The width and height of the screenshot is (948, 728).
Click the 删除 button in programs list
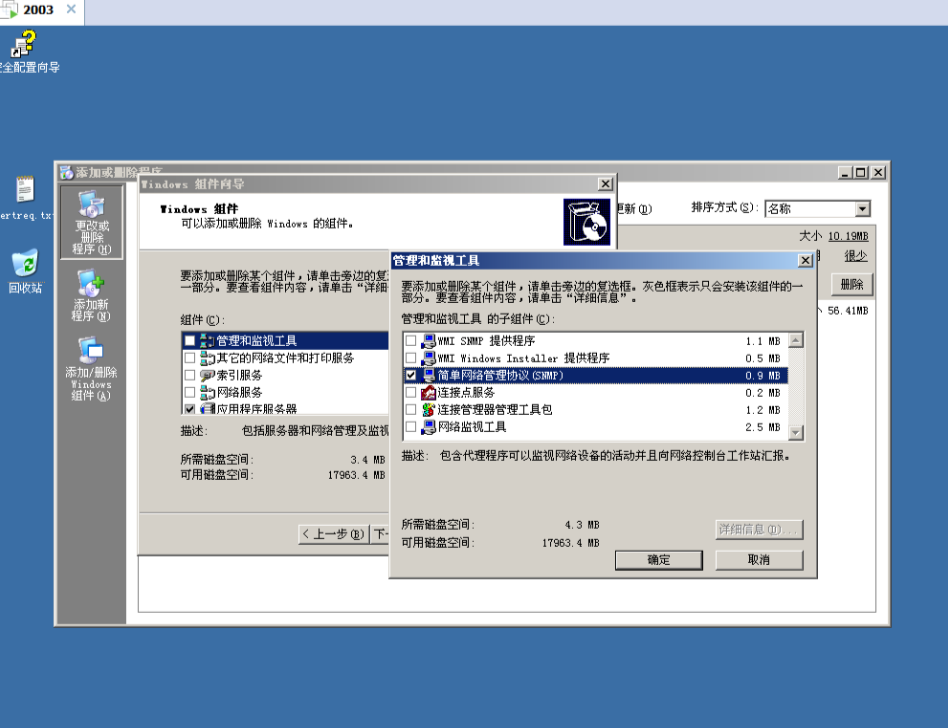tap(852, 284)
